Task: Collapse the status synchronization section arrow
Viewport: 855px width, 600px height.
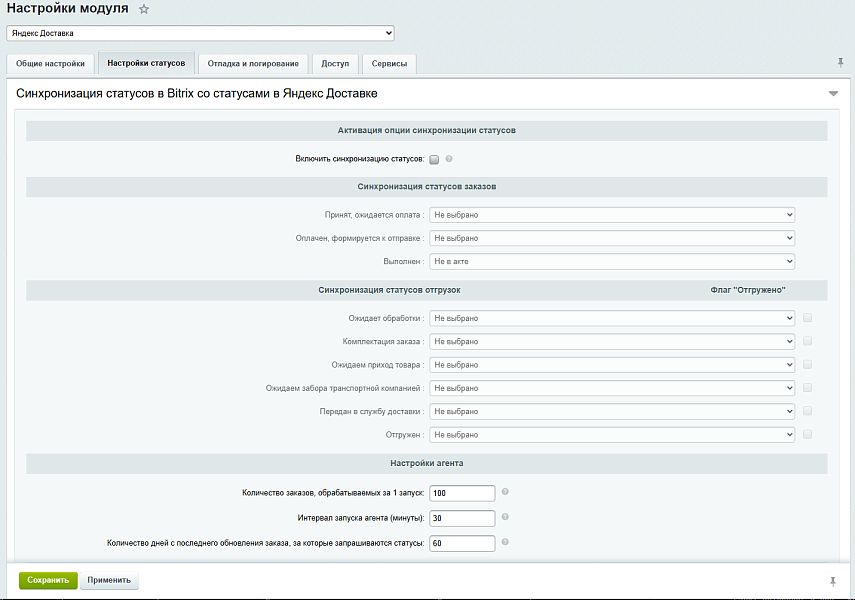Action: pos(833,94)
